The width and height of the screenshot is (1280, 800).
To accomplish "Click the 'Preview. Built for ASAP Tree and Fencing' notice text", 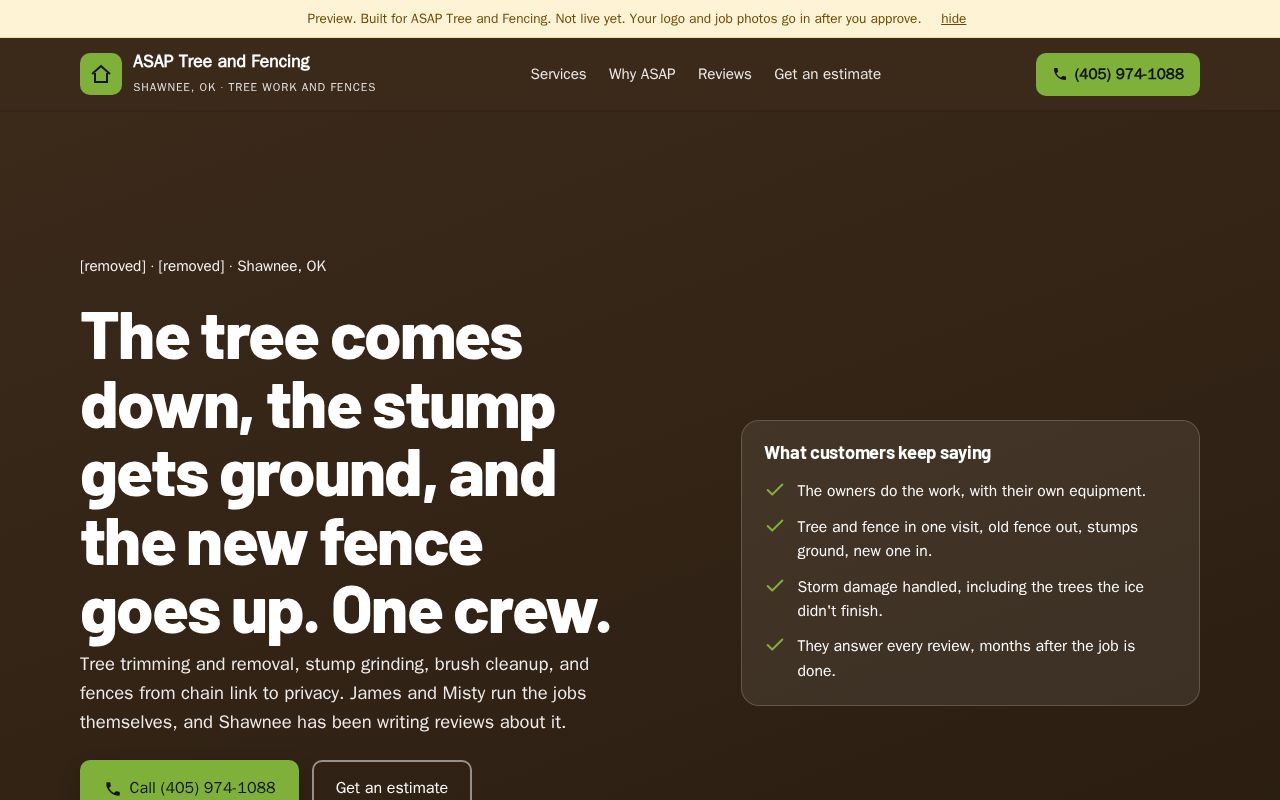I will click(614, 19).
